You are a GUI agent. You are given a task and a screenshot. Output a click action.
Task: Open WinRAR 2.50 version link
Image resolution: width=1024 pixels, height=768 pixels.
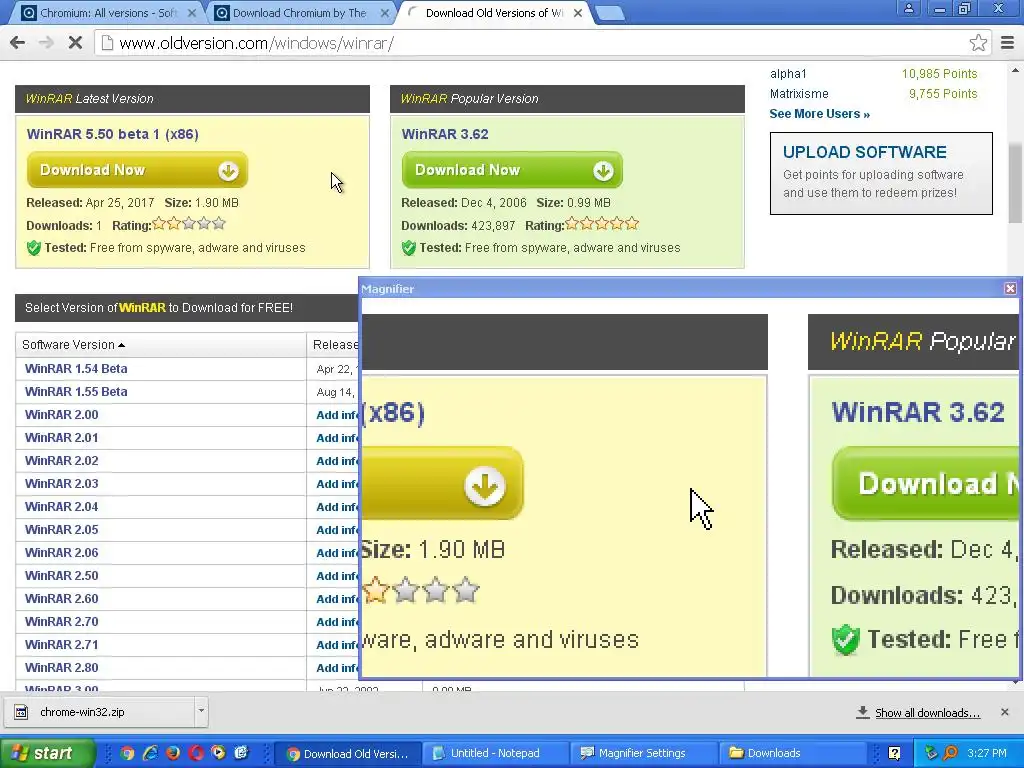click(61, 576)
